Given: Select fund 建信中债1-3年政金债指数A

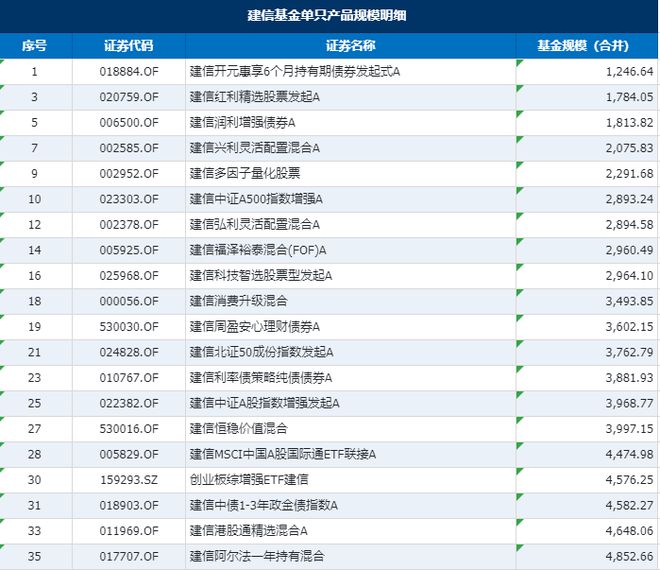Looking at the screenshot, I should 263,505.
